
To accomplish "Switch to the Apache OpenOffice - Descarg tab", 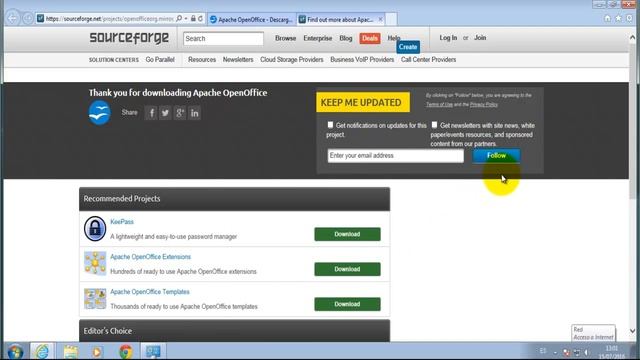I will pos(252,19).
